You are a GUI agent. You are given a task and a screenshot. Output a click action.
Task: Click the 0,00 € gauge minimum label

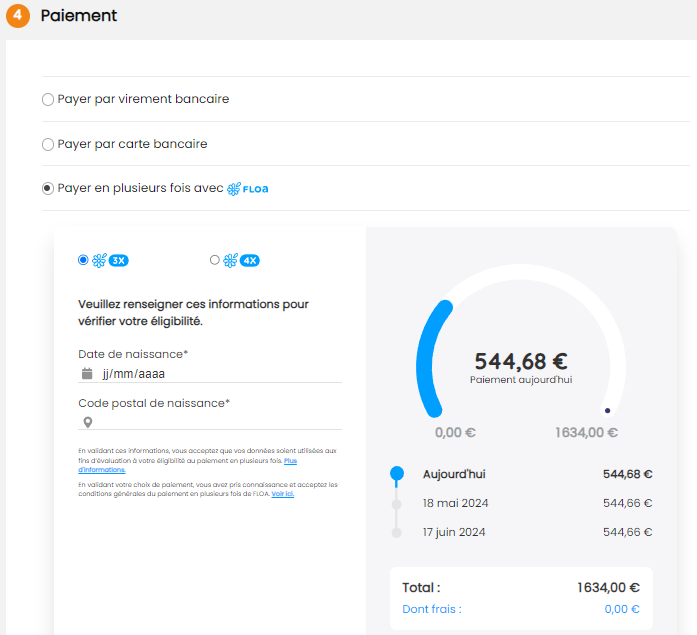pos(455,432)
